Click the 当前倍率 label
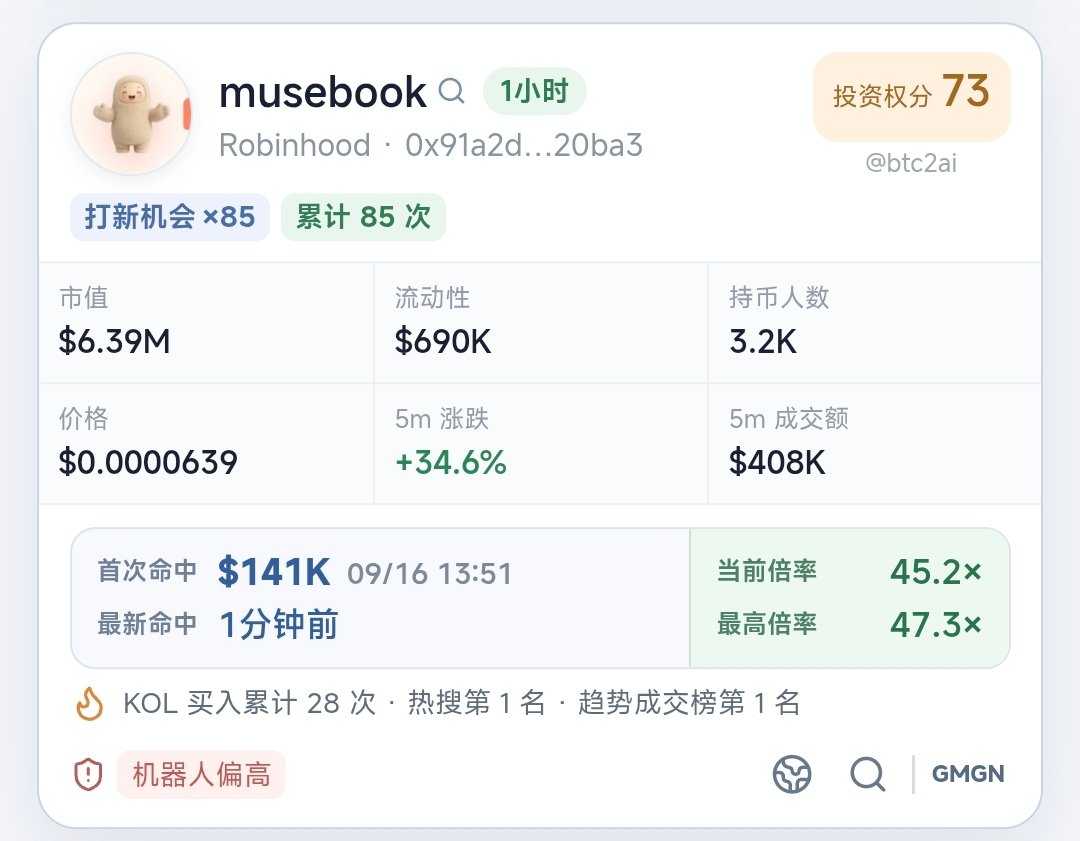The height and width of the screenshot is (841, 1080). point(767,571)
